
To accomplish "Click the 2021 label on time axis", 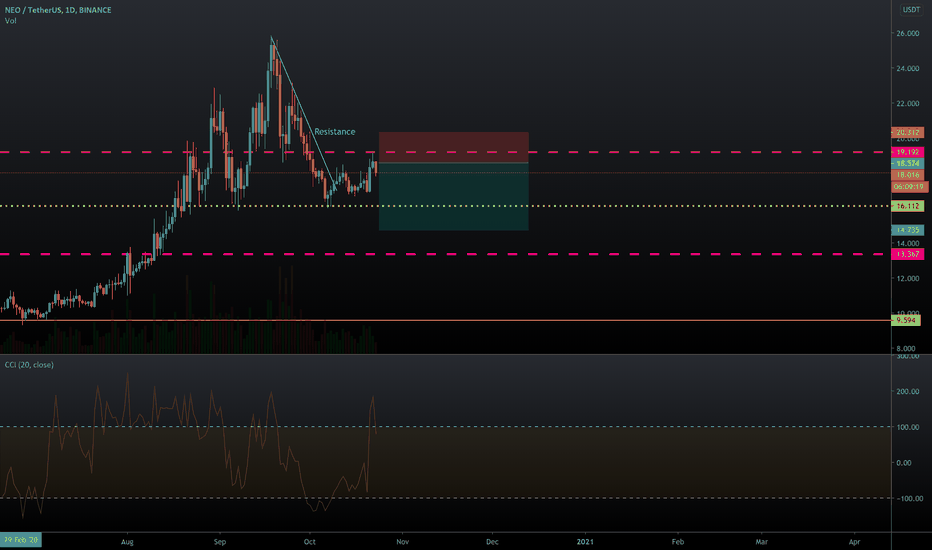I will [585, 542].
